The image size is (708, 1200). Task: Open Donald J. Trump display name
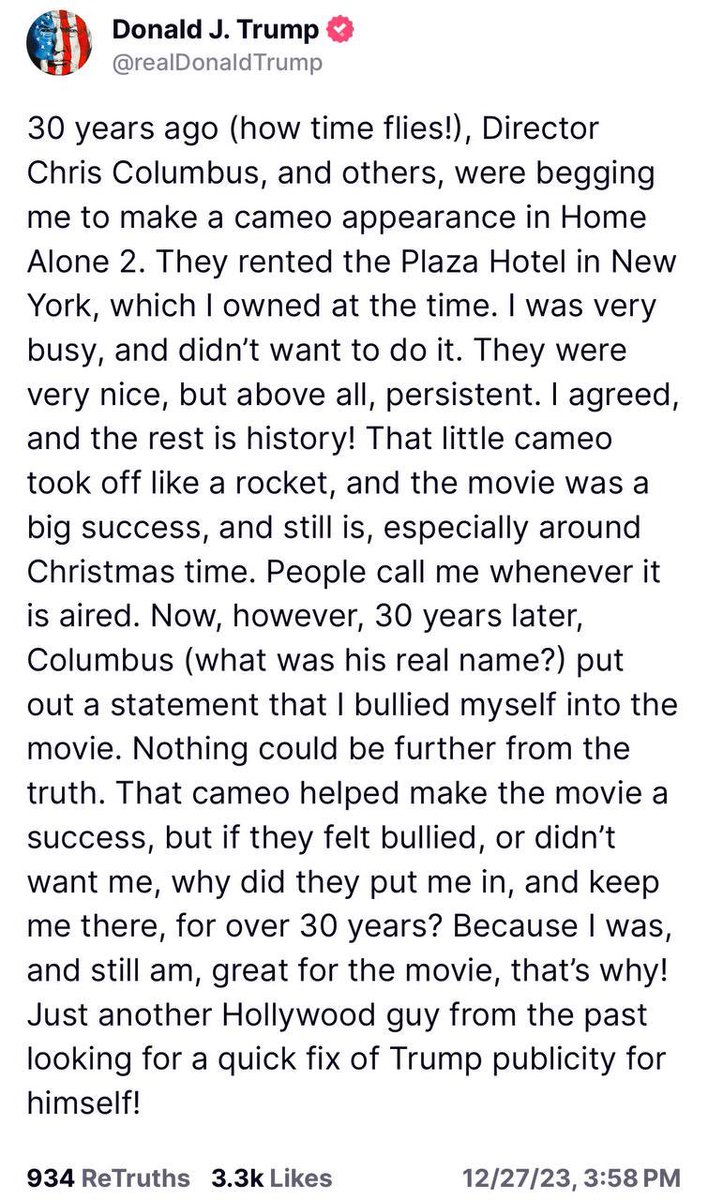[x=215, y=31]
